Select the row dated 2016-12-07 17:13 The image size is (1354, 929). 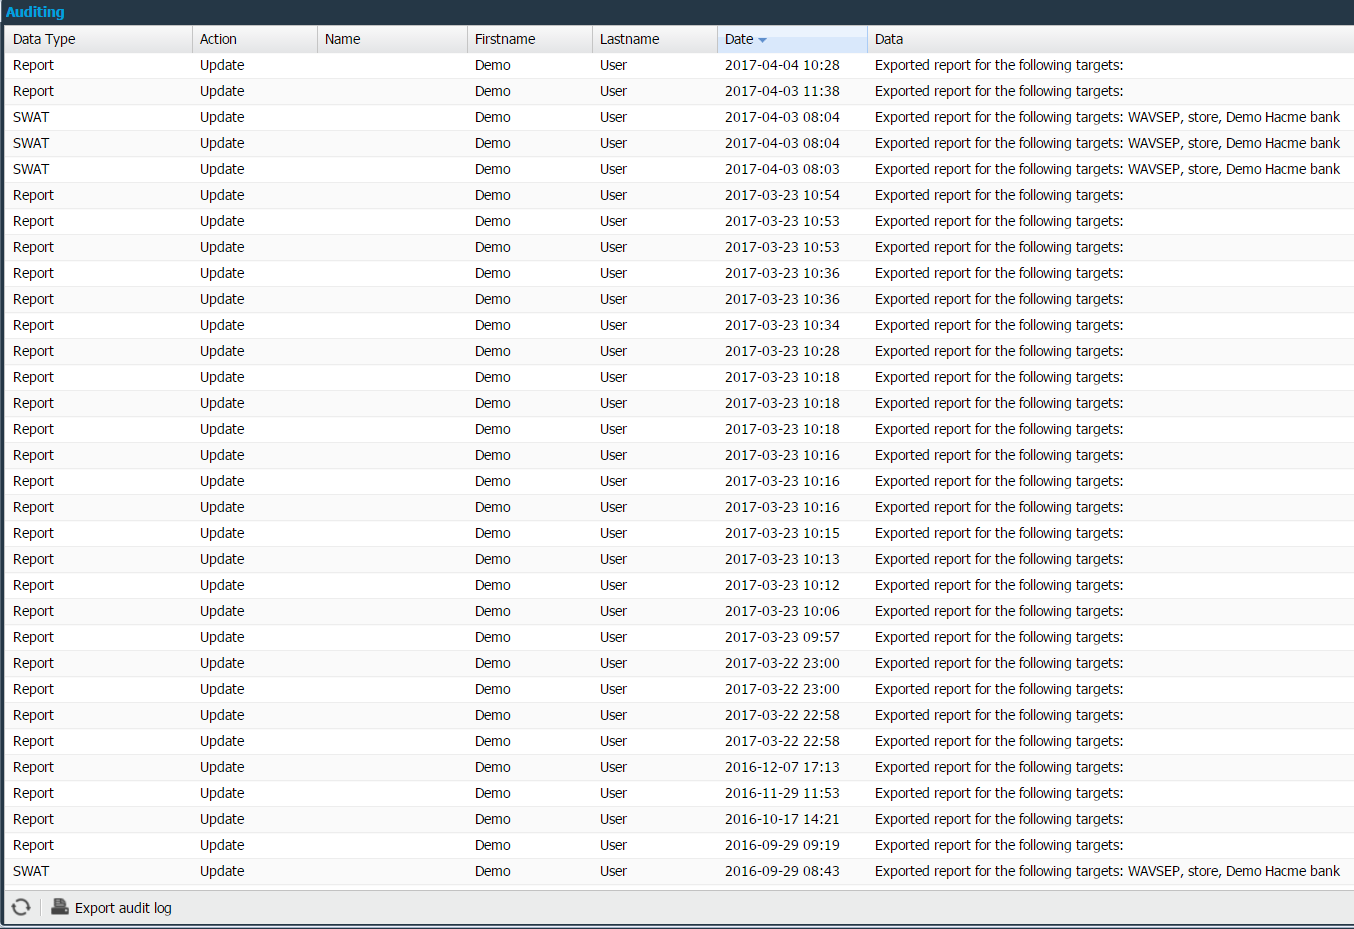click(x=781, y=767)
